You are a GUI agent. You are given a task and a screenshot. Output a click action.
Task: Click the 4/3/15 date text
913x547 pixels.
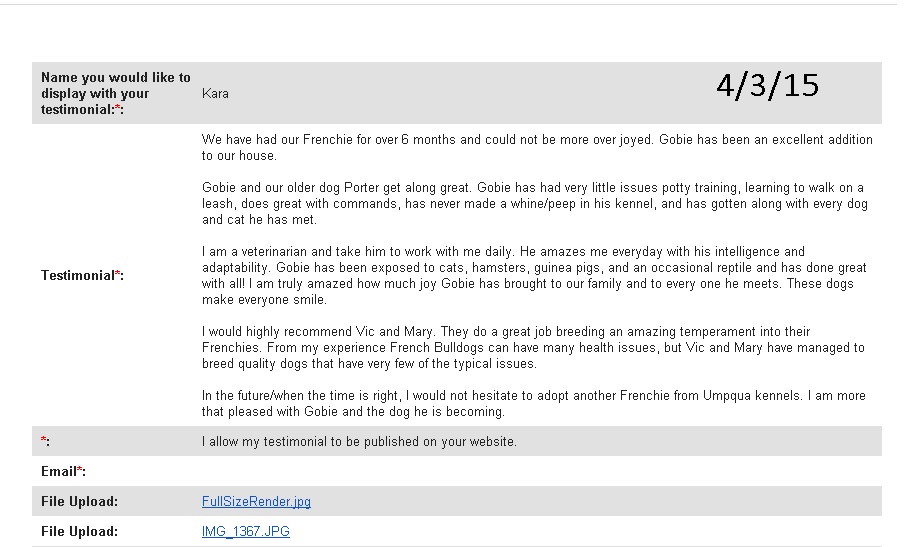click(767, 86)
